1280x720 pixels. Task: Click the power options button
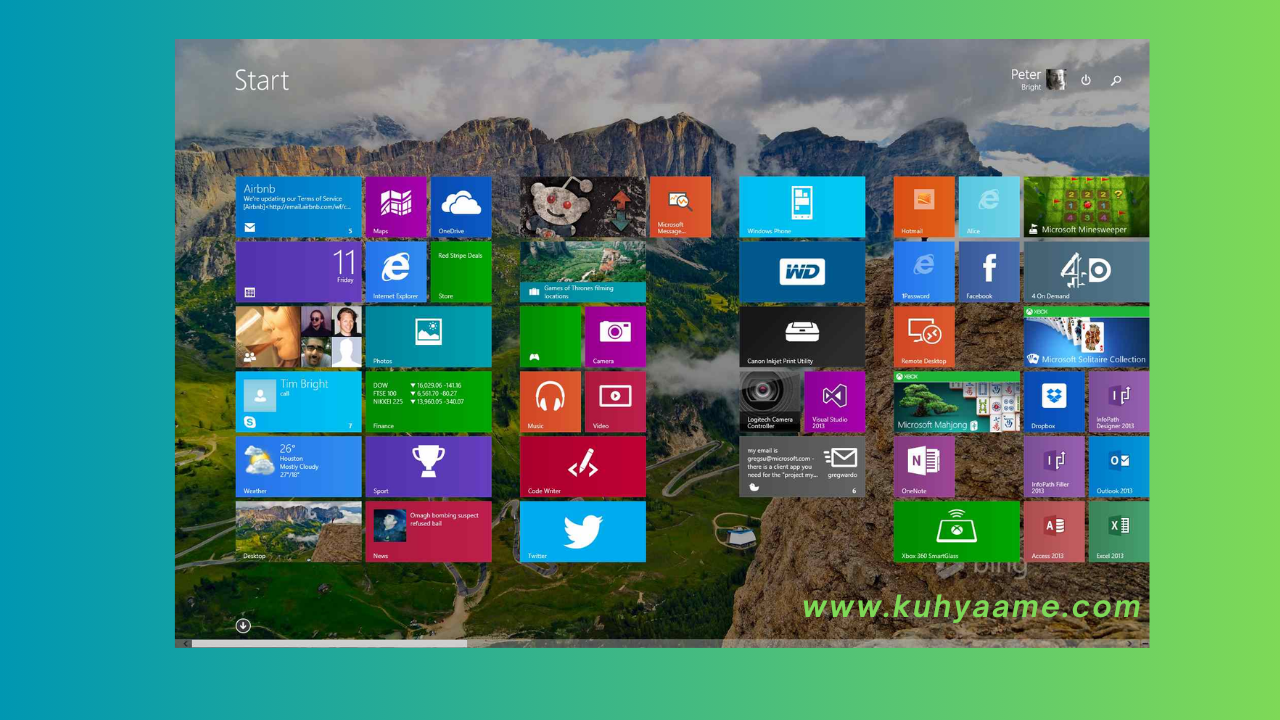1086,80
